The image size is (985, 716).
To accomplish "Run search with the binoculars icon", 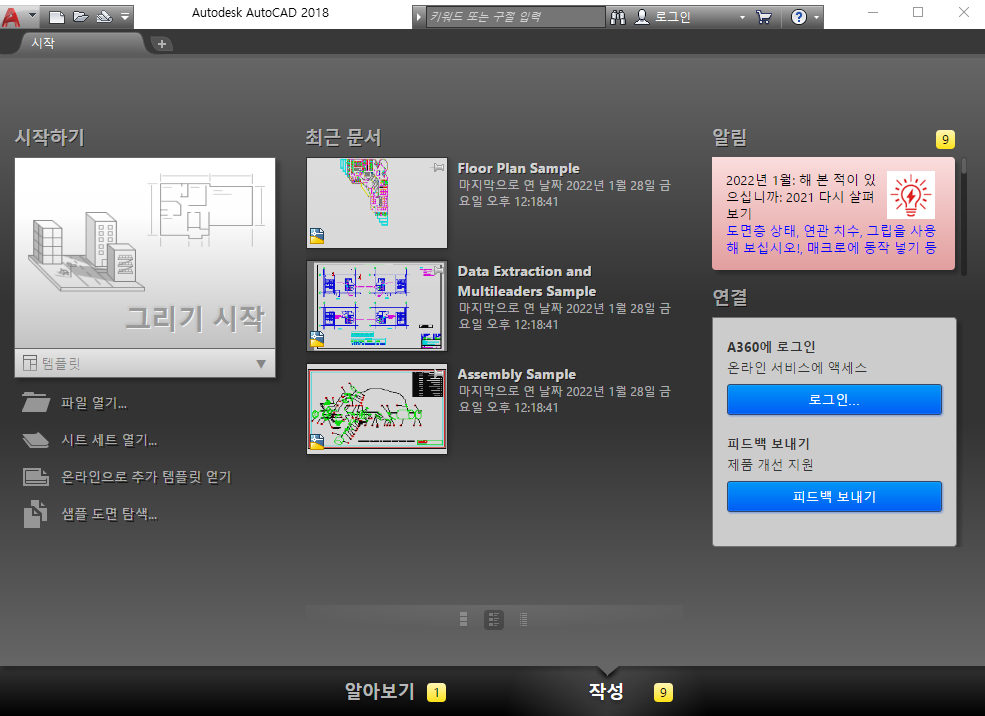I will coord(618,17).
